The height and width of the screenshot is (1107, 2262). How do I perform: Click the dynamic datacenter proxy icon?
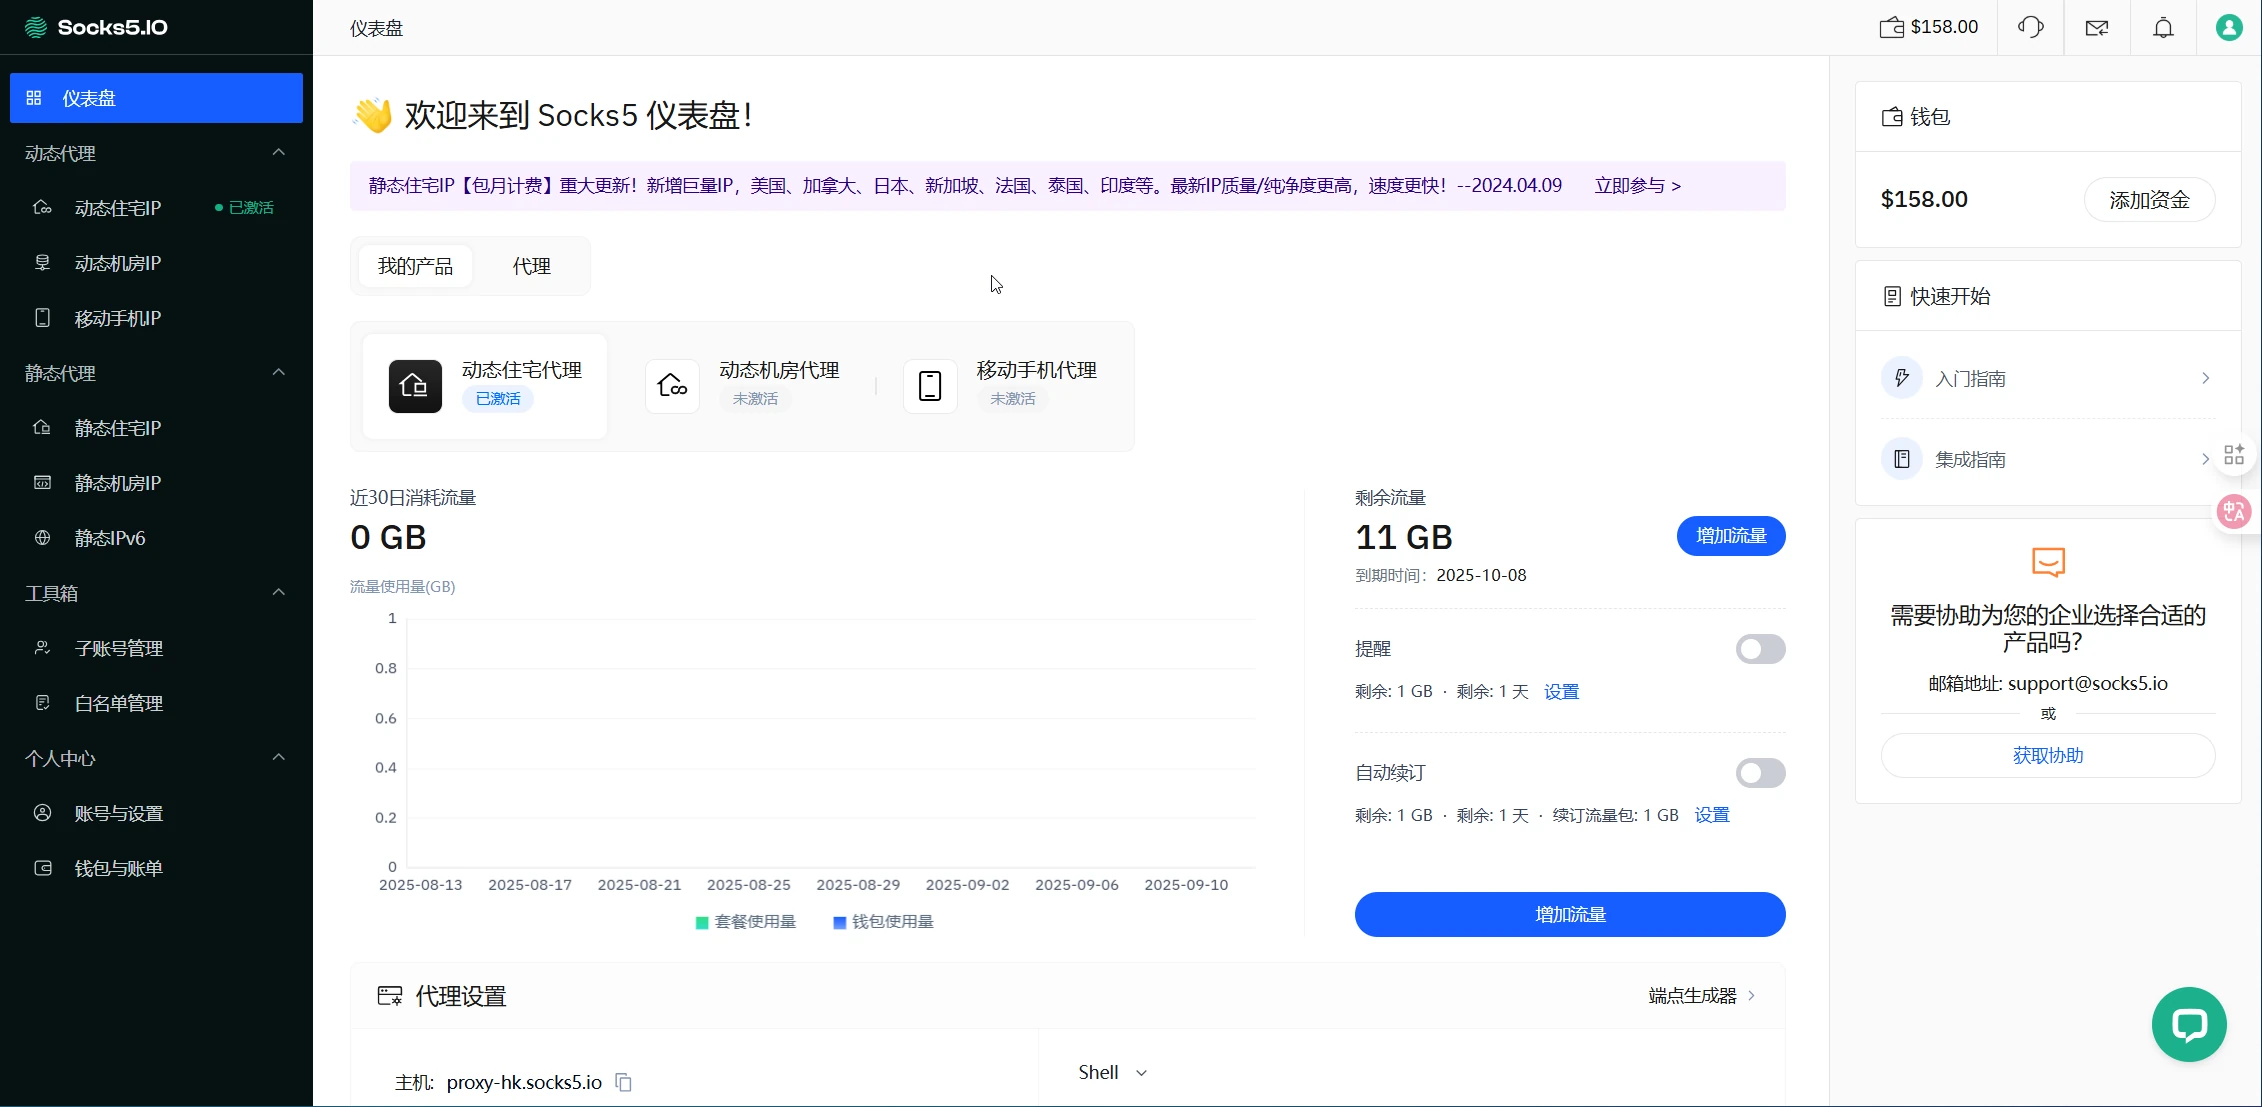tap(672, 386)
